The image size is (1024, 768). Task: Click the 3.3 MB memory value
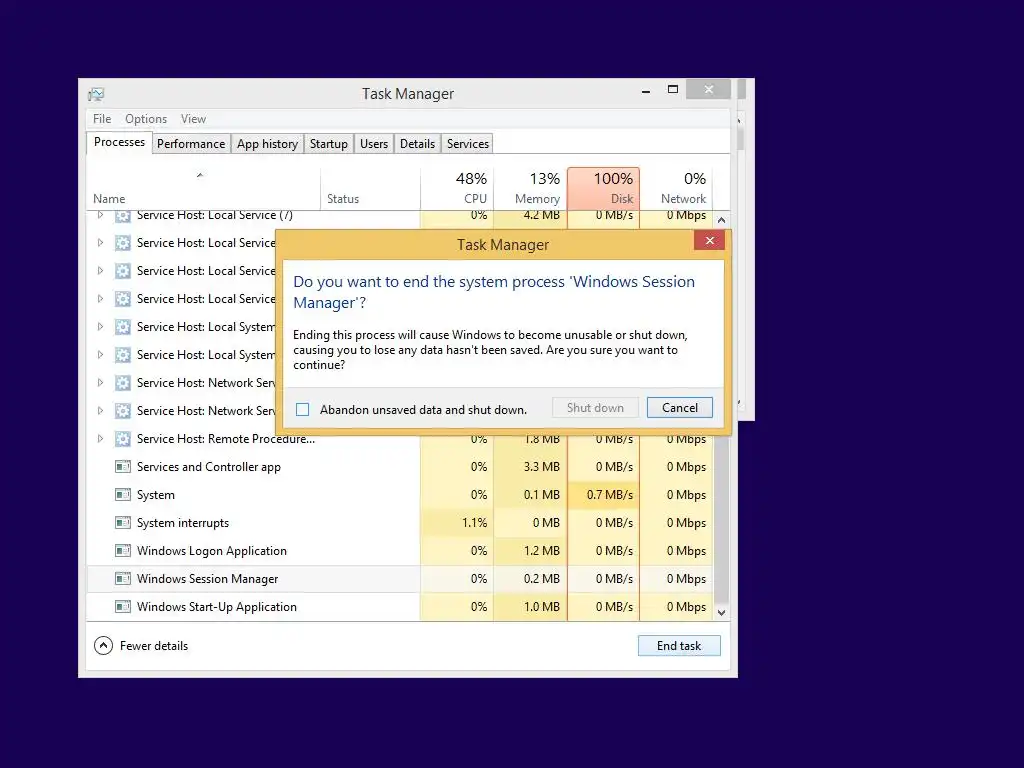pos(541,467)
